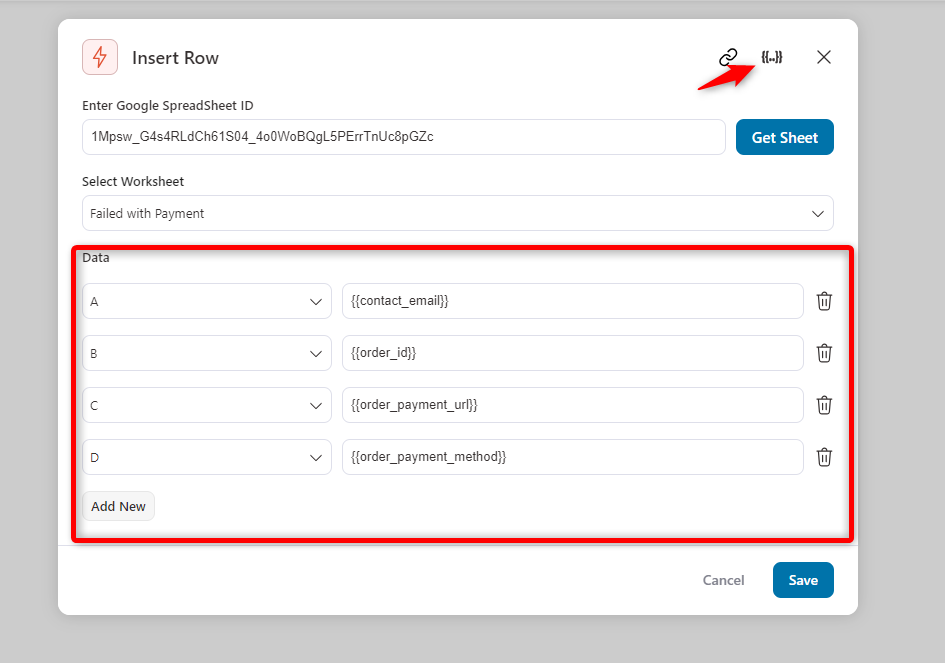Edit the {{contact_email}} value field

pyautogui.click(x=573, y=301)
